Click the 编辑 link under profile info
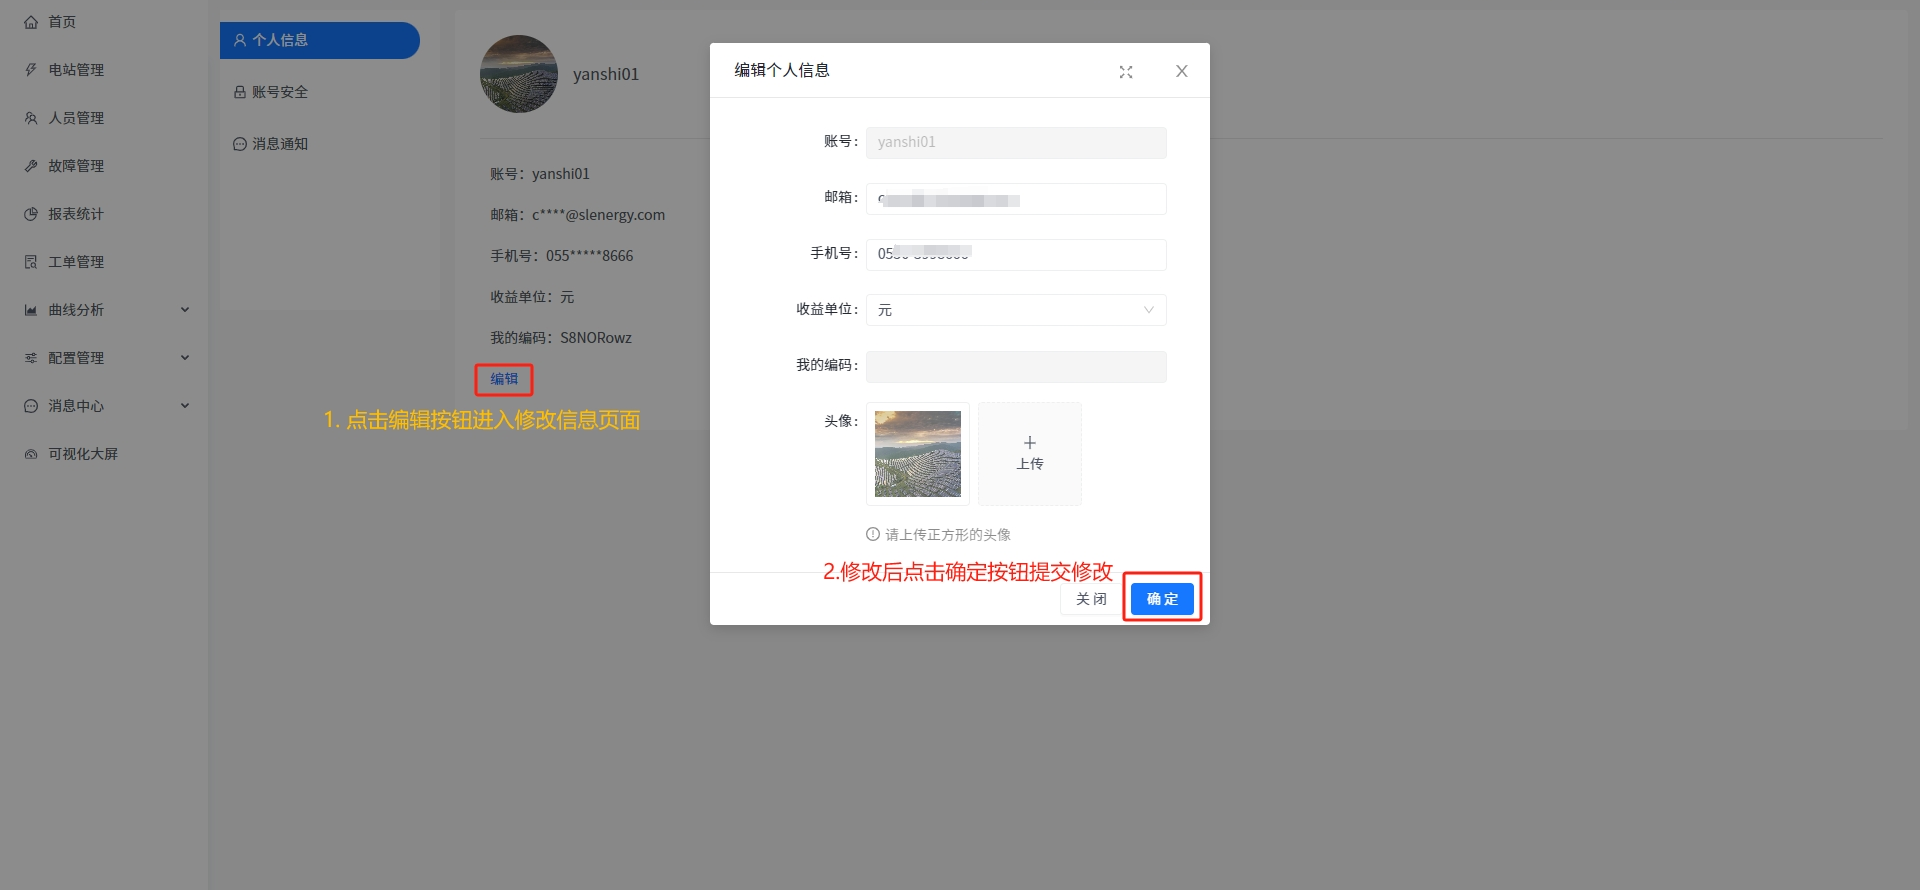This screenshot has height=890, width=1920. pos(504,379)
